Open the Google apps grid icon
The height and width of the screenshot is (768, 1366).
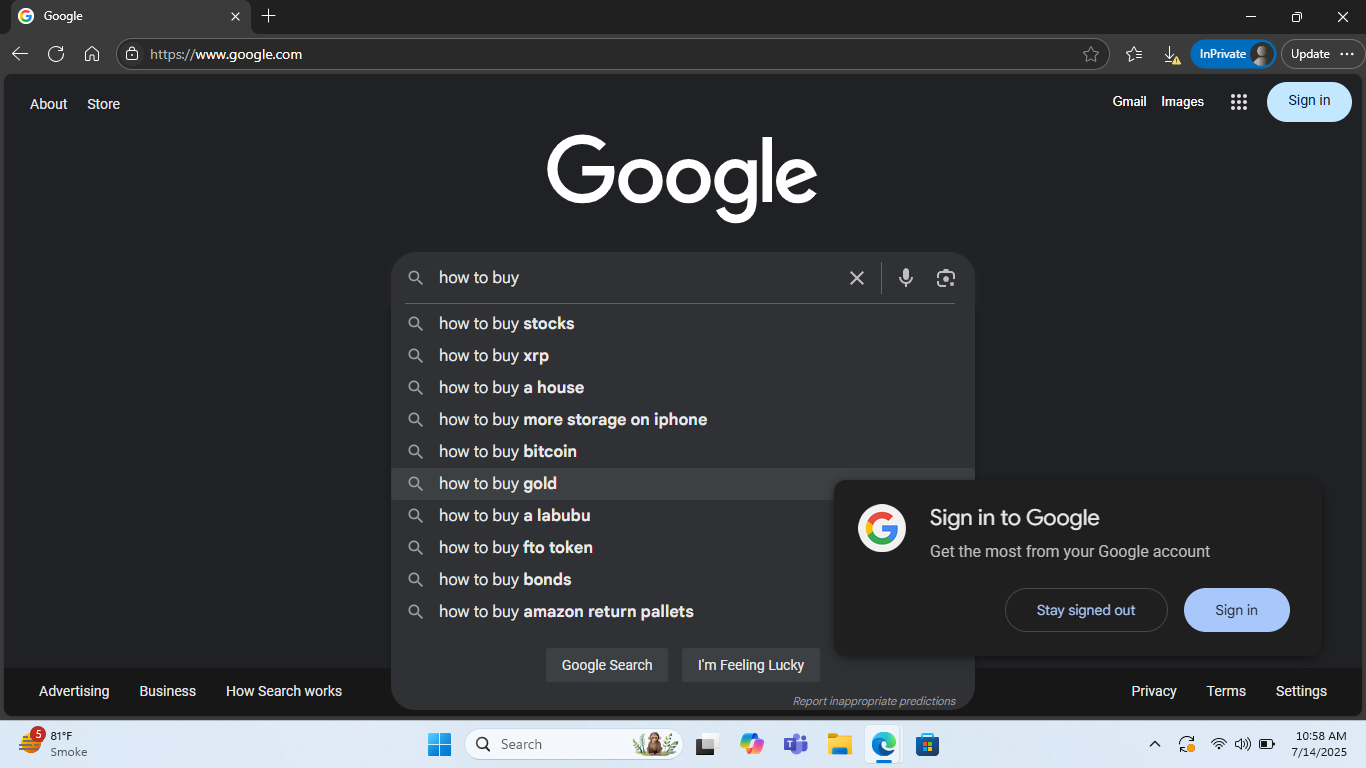1239,102
